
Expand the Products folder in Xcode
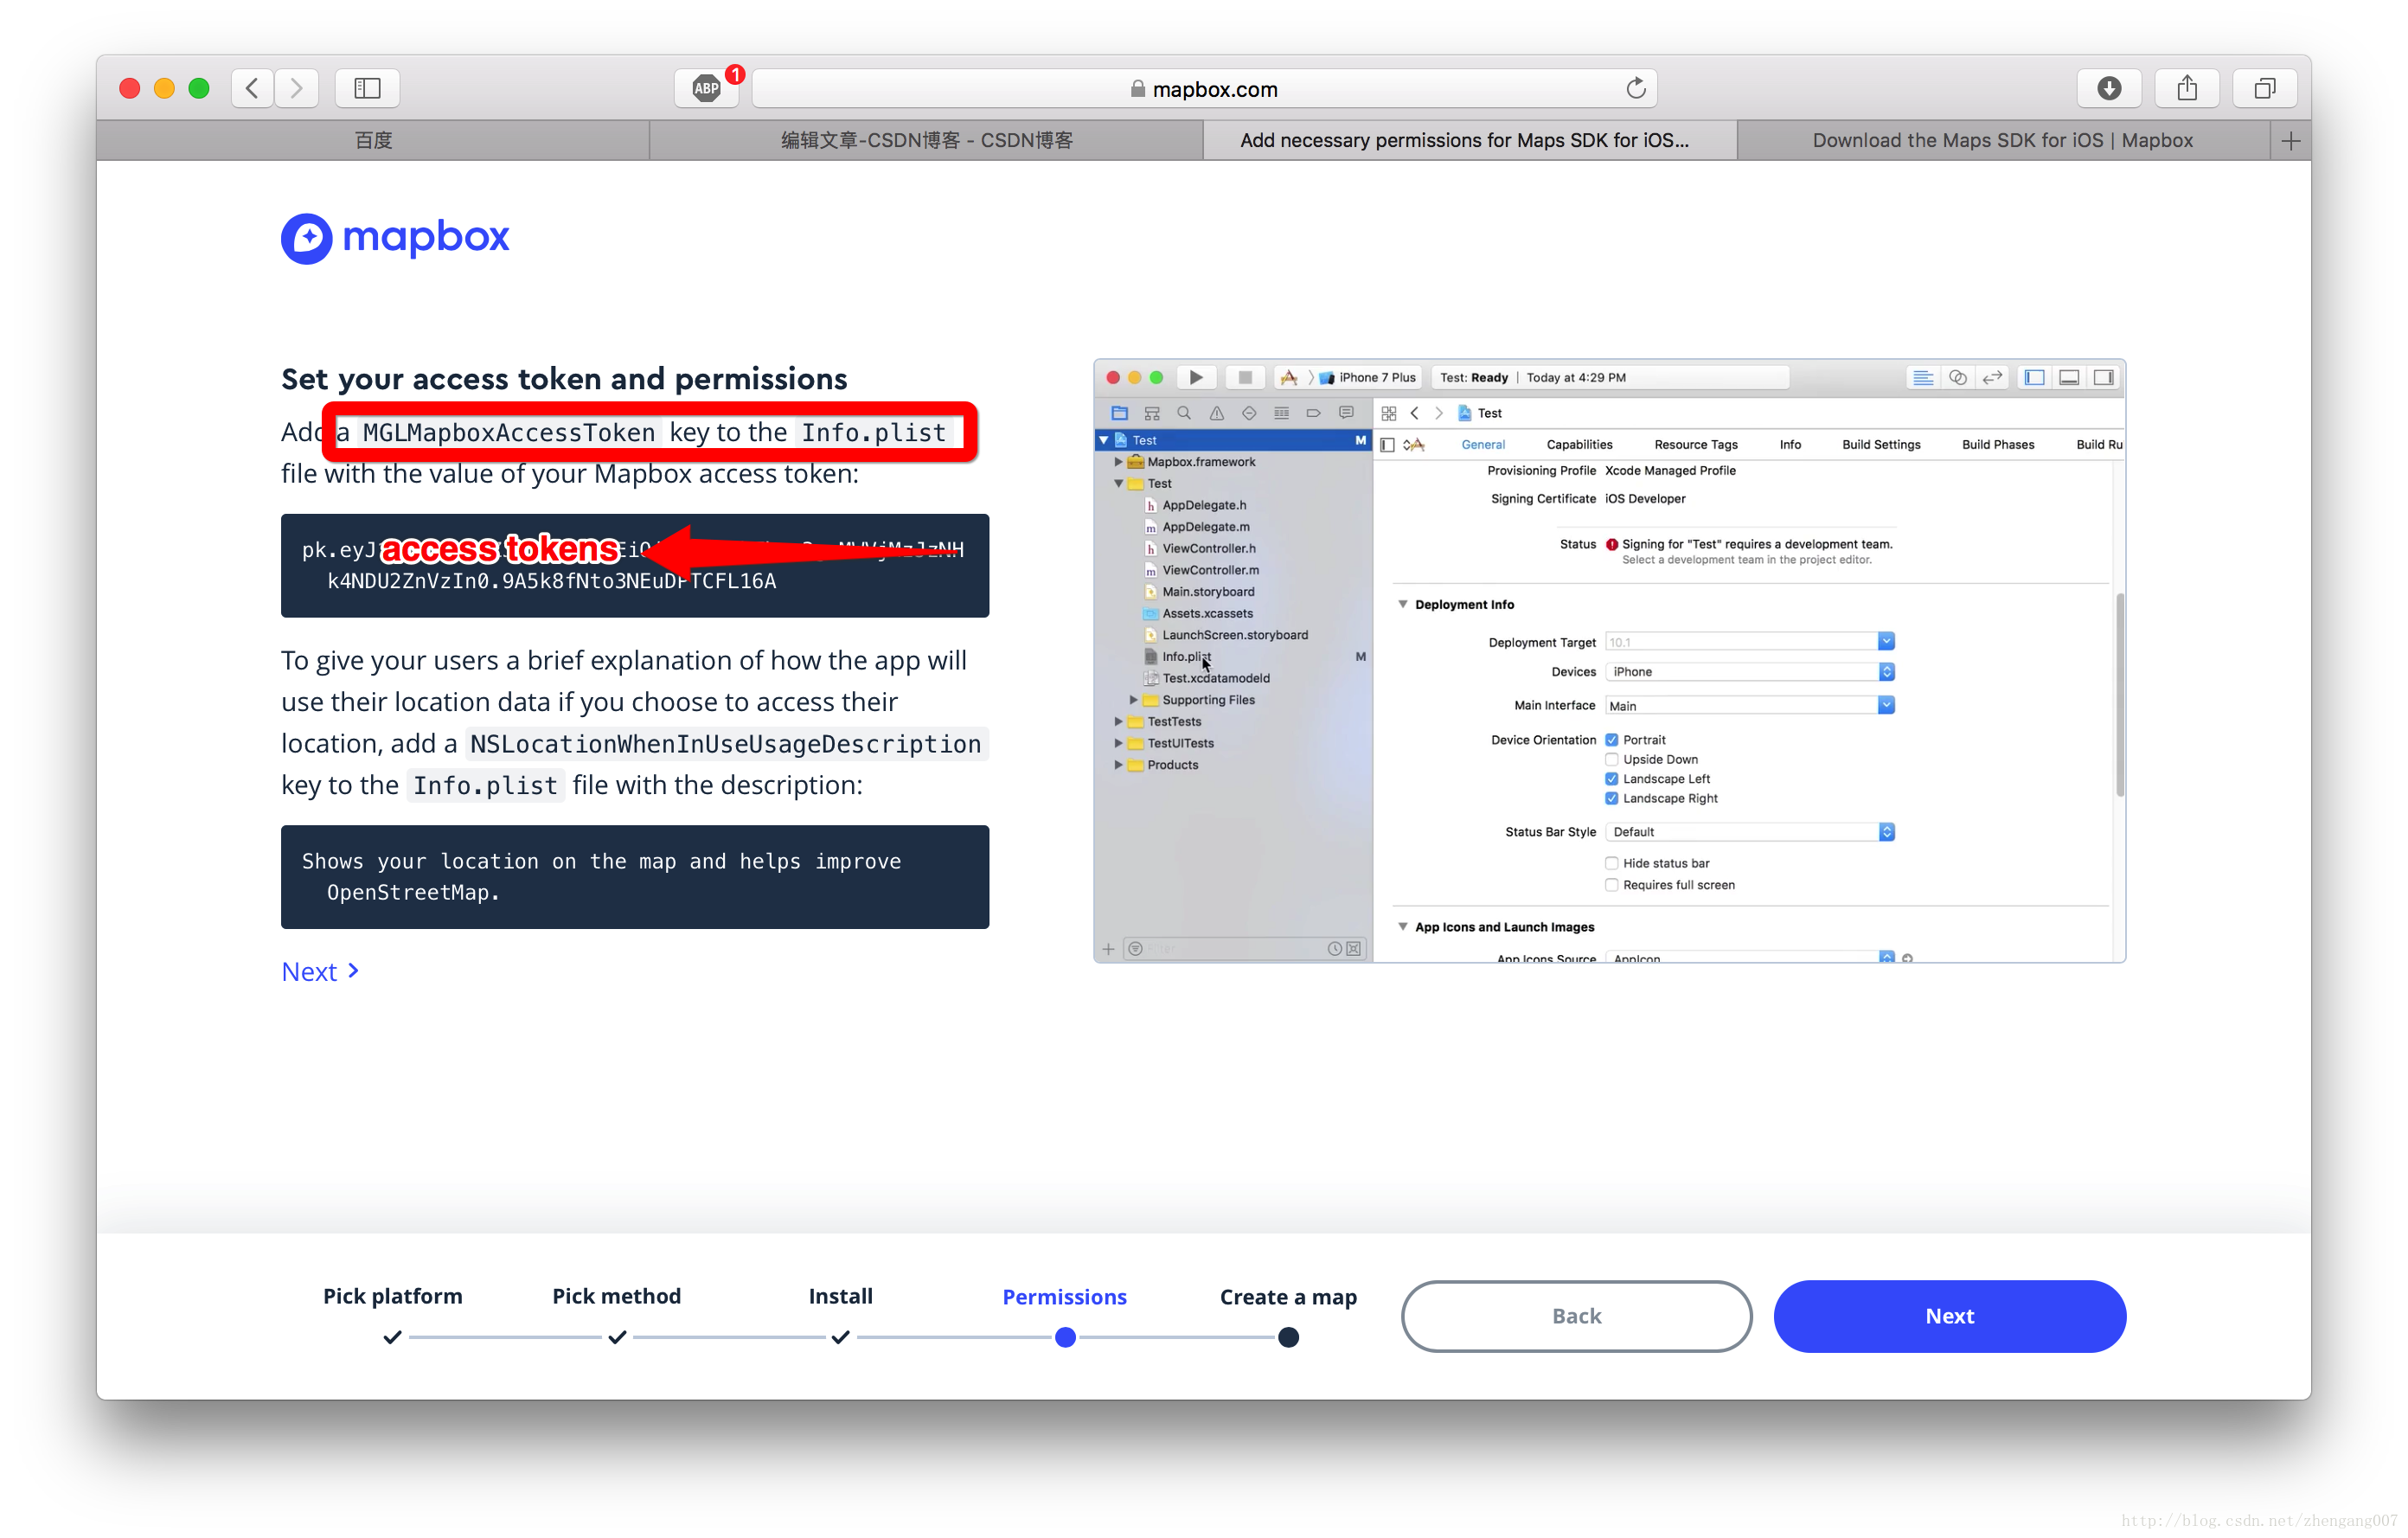pyautogui.click(x=1118, y=765)
